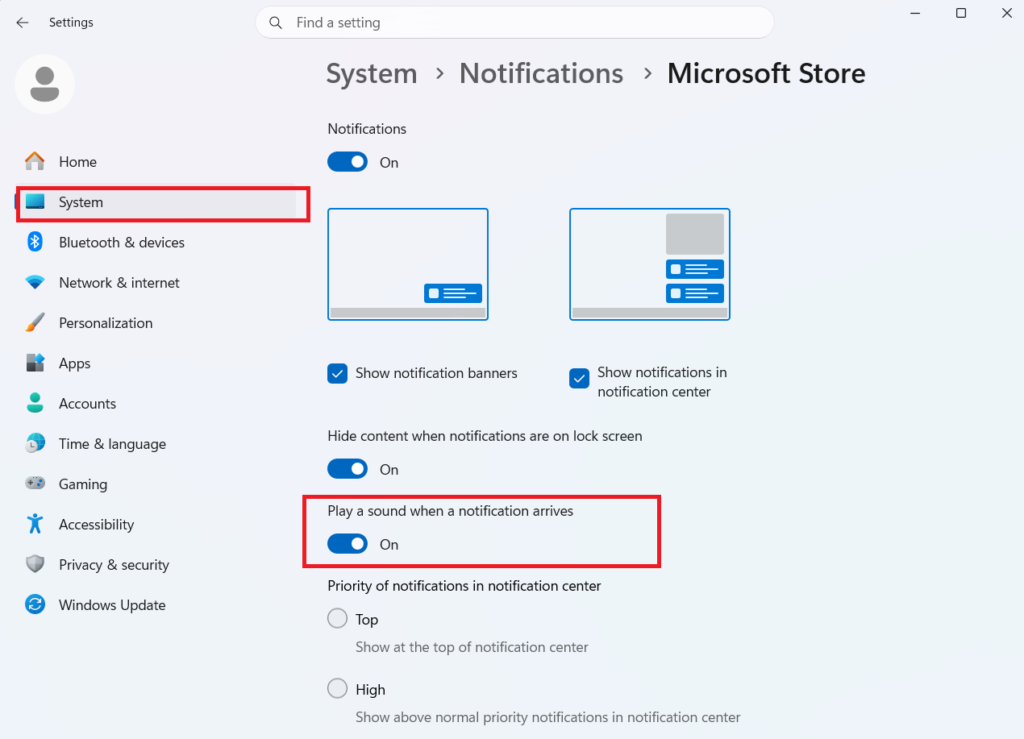The image size is (1024, 739).
Task: Uncheck Show notifications in notification center
Action: (x=579, y=379)
